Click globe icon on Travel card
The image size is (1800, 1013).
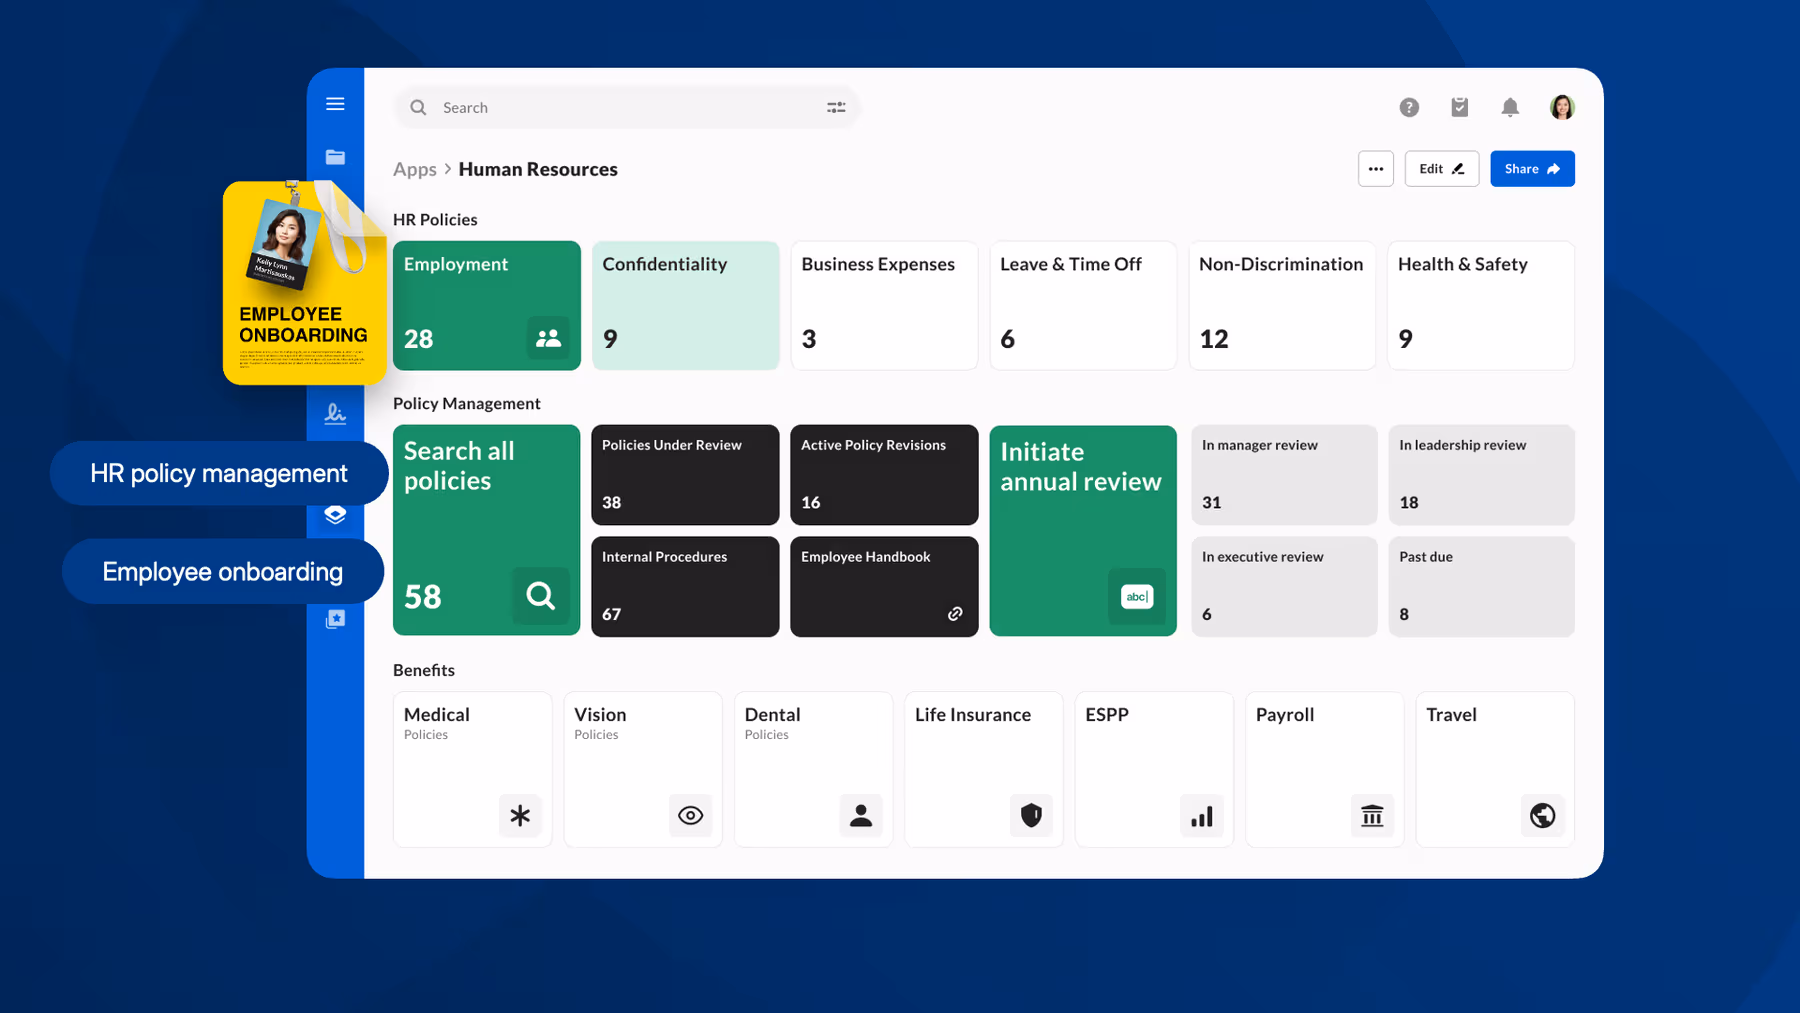click(1543, 816)
